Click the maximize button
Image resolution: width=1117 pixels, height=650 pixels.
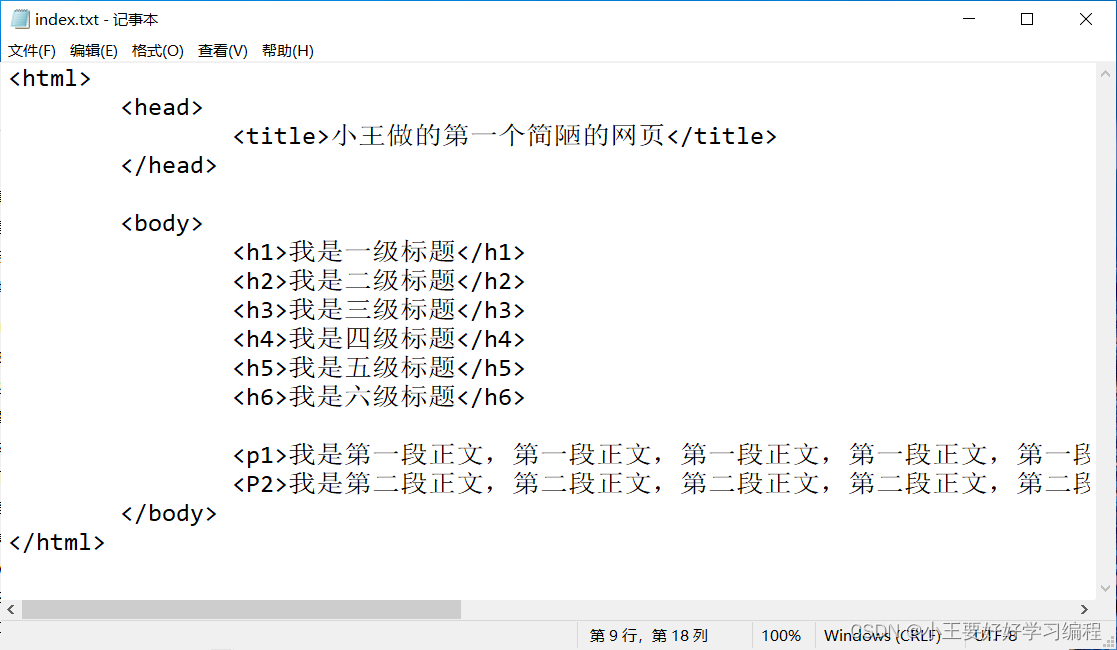[1025, 18]
